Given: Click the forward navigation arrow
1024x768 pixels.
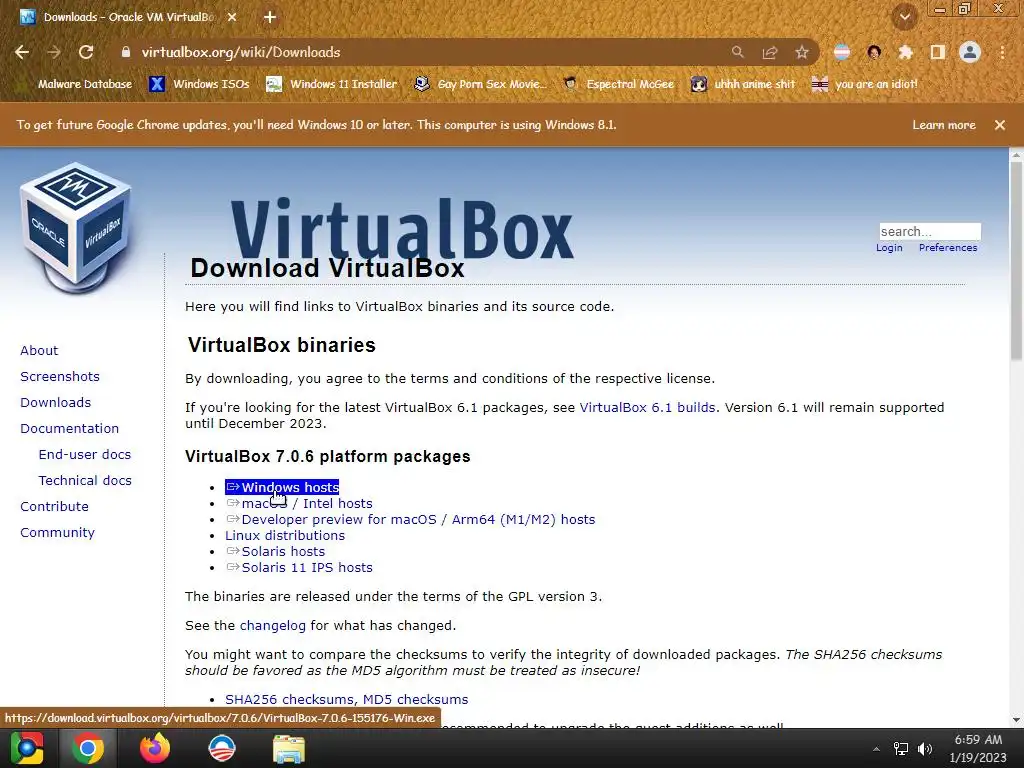Looking at the screenshot, I should pos(54,52).
